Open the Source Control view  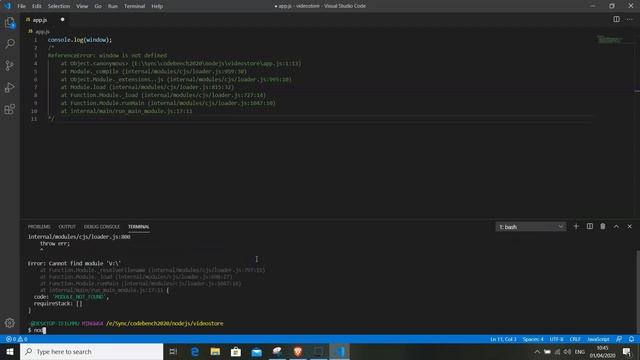pos(10,65)
